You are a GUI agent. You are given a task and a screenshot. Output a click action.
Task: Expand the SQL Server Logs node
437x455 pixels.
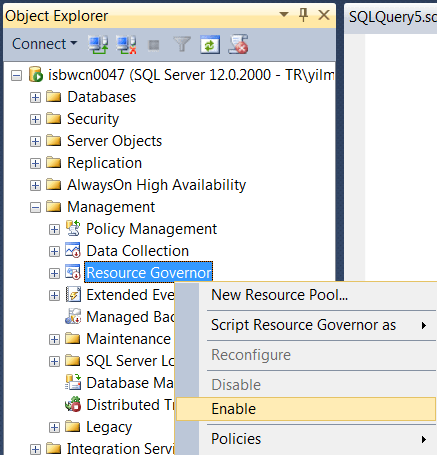(x=54, y=361)
